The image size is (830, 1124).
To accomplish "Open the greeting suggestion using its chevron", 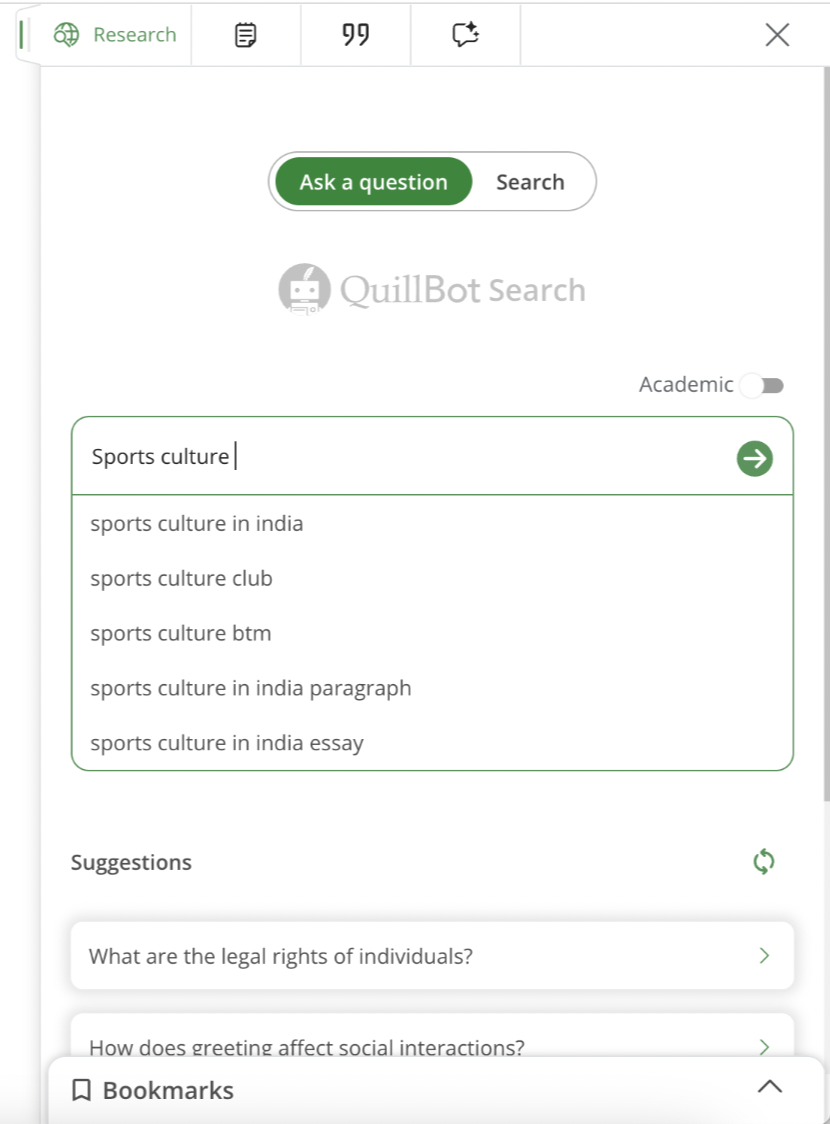I will (763, 1047).
